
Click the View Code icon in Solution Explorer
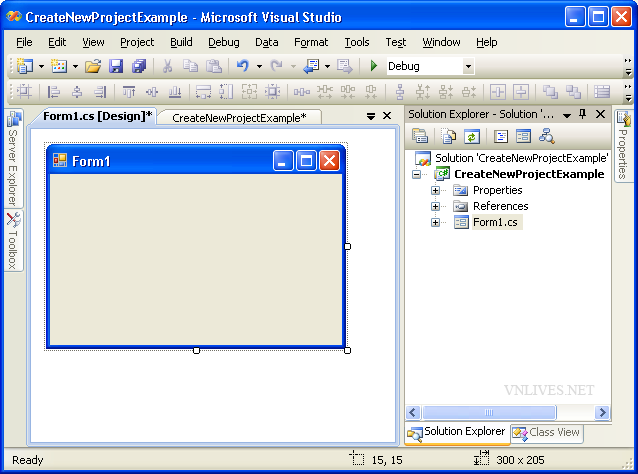pyautogui.click(x=500, y=136)
